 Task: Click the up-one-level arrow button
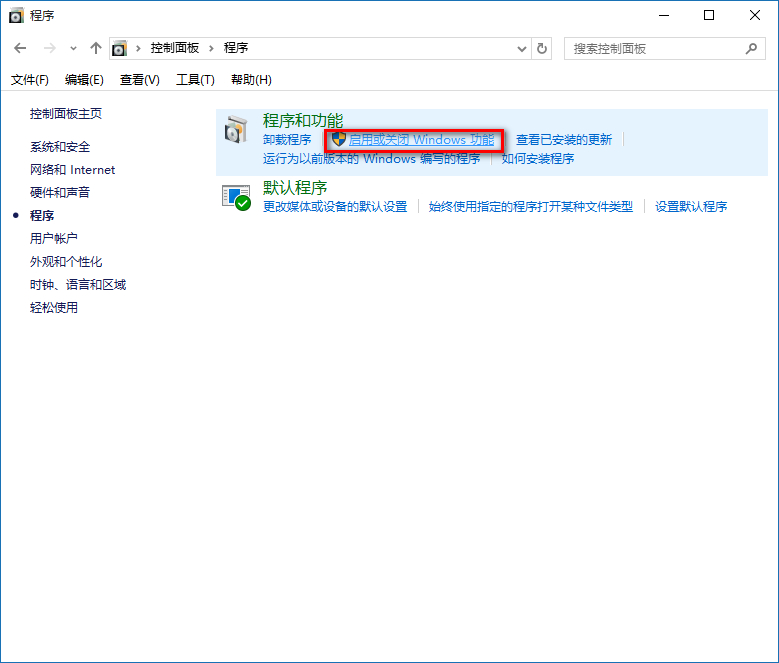click(x=96, y=48)
